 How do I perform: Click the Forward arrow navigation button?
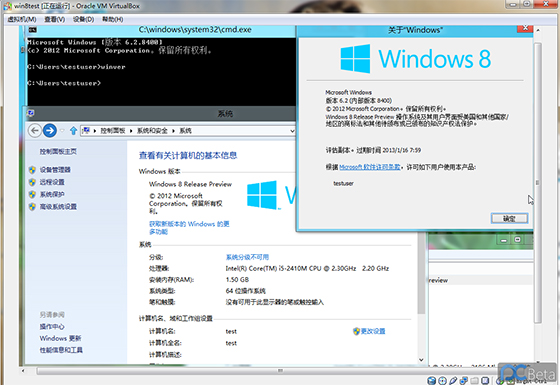pos(50,131)
